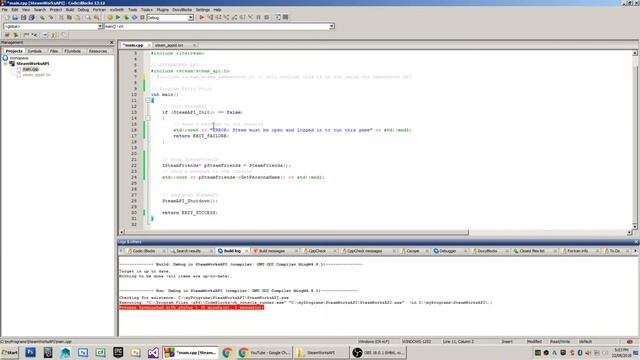Click the Windows Start button
The height and width of the screenshot is (360, 640).
(x=10, y=353)
